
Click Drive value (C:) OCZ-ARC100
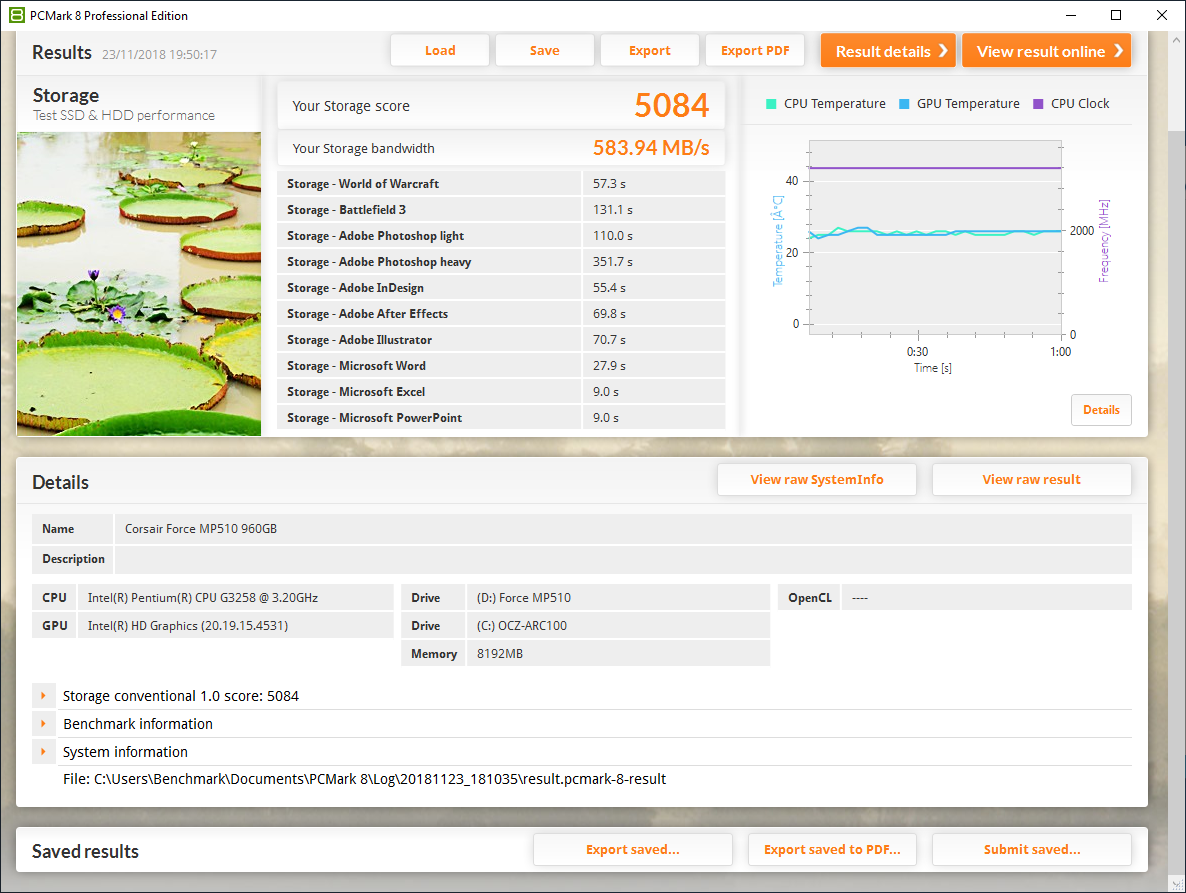click(521, 625)
